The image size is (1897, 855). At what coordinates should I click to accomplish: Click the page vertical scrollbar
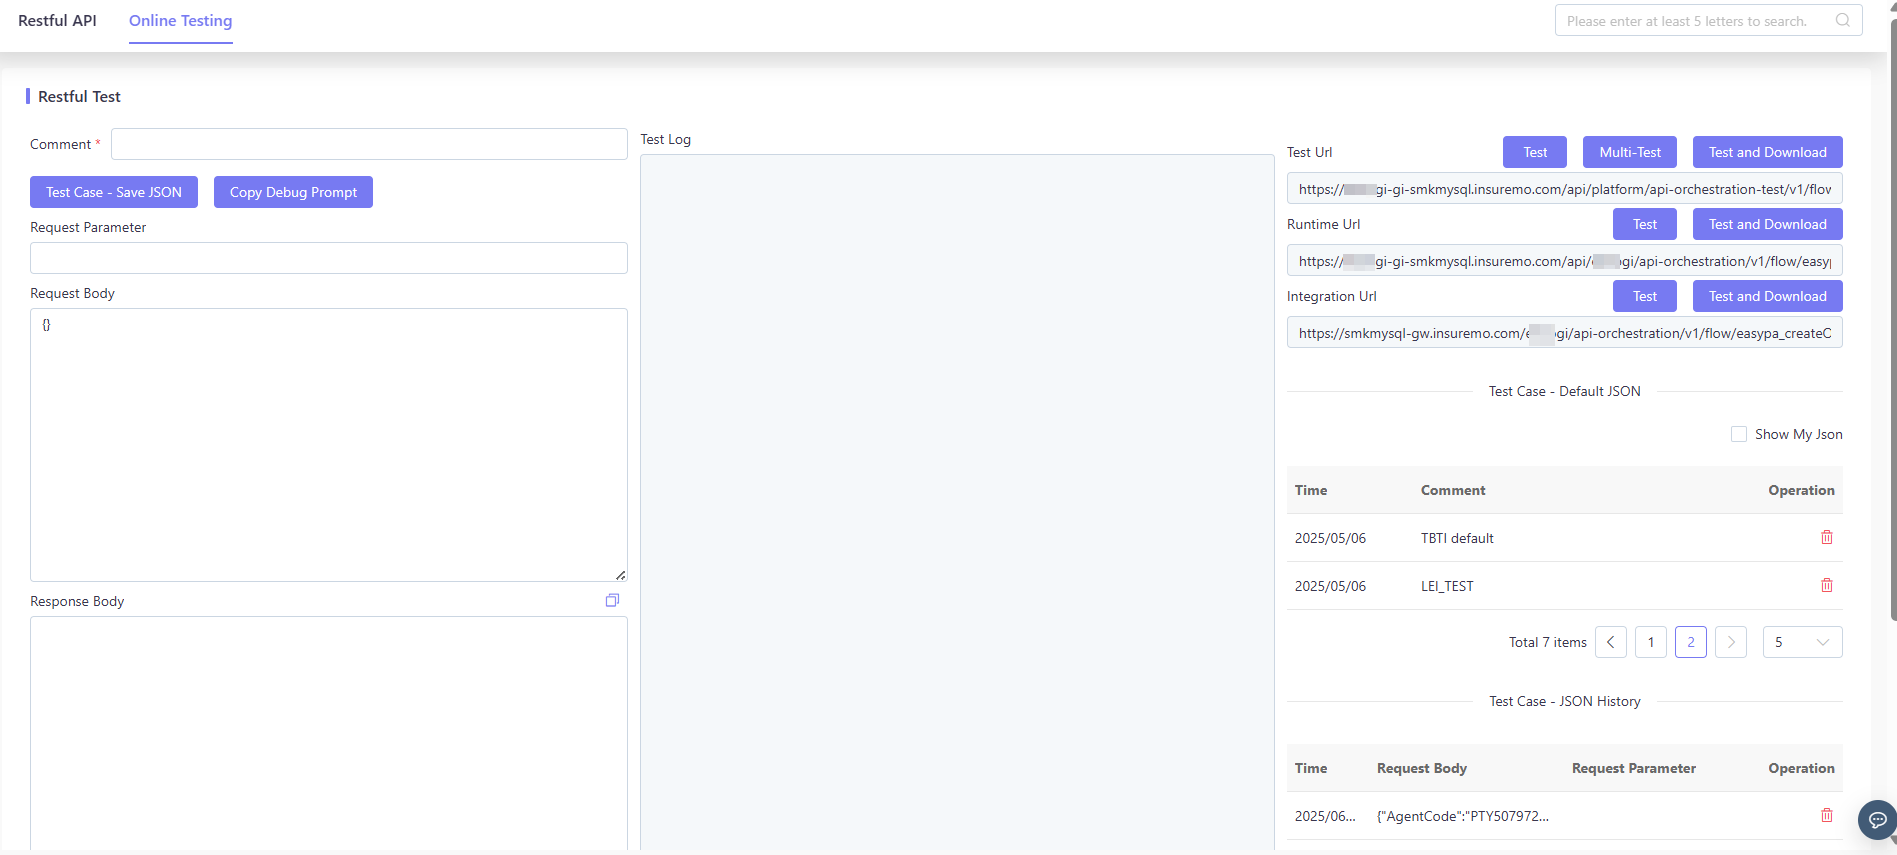tap(1892, 320)
